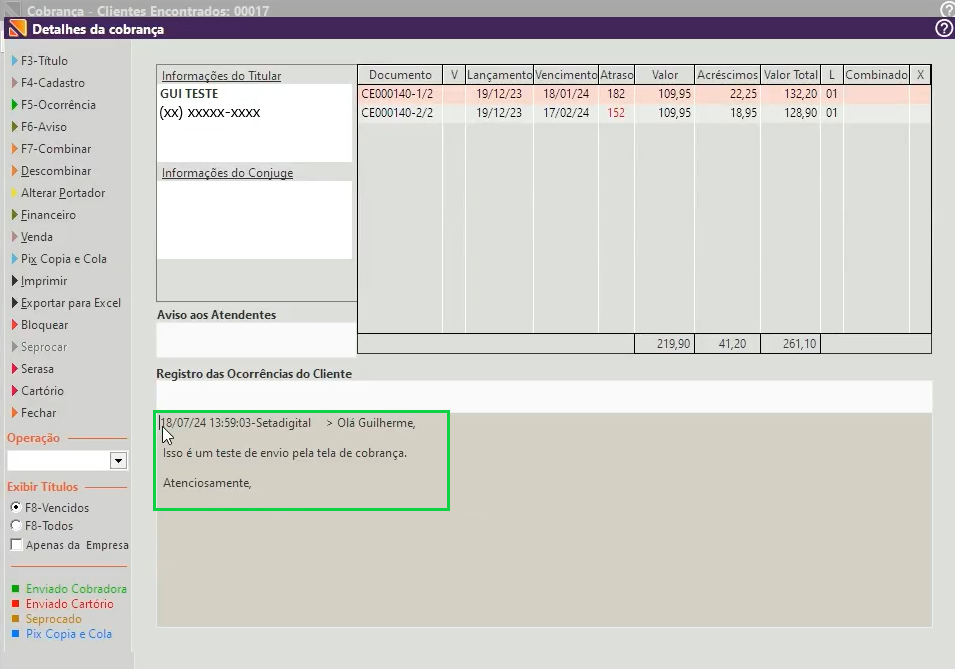Image resolution: width=955 pixels, height=669 pixels.
Task: Click the Documento column header
Action: point(400,75)
